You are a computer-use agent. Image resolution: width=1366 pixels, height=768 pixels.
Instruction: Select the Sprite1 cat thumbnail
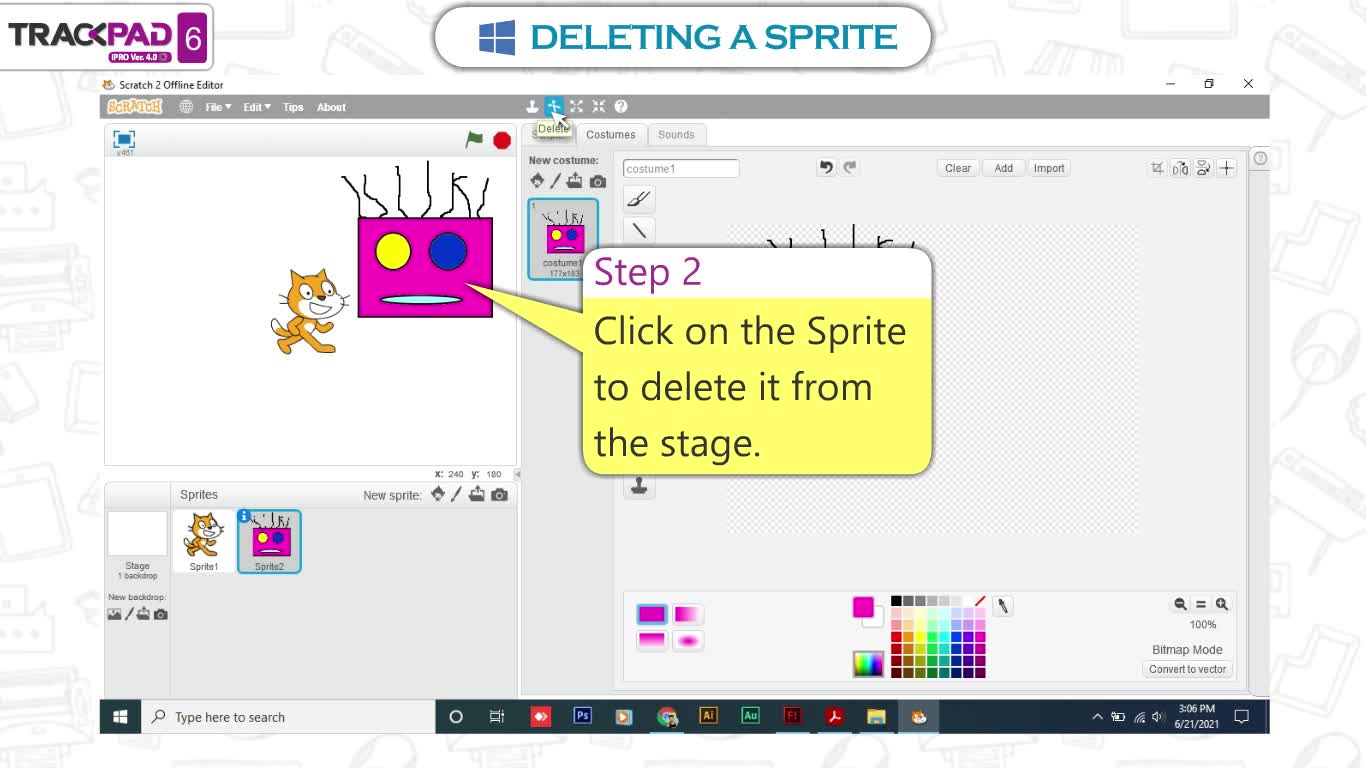[204, 541]
